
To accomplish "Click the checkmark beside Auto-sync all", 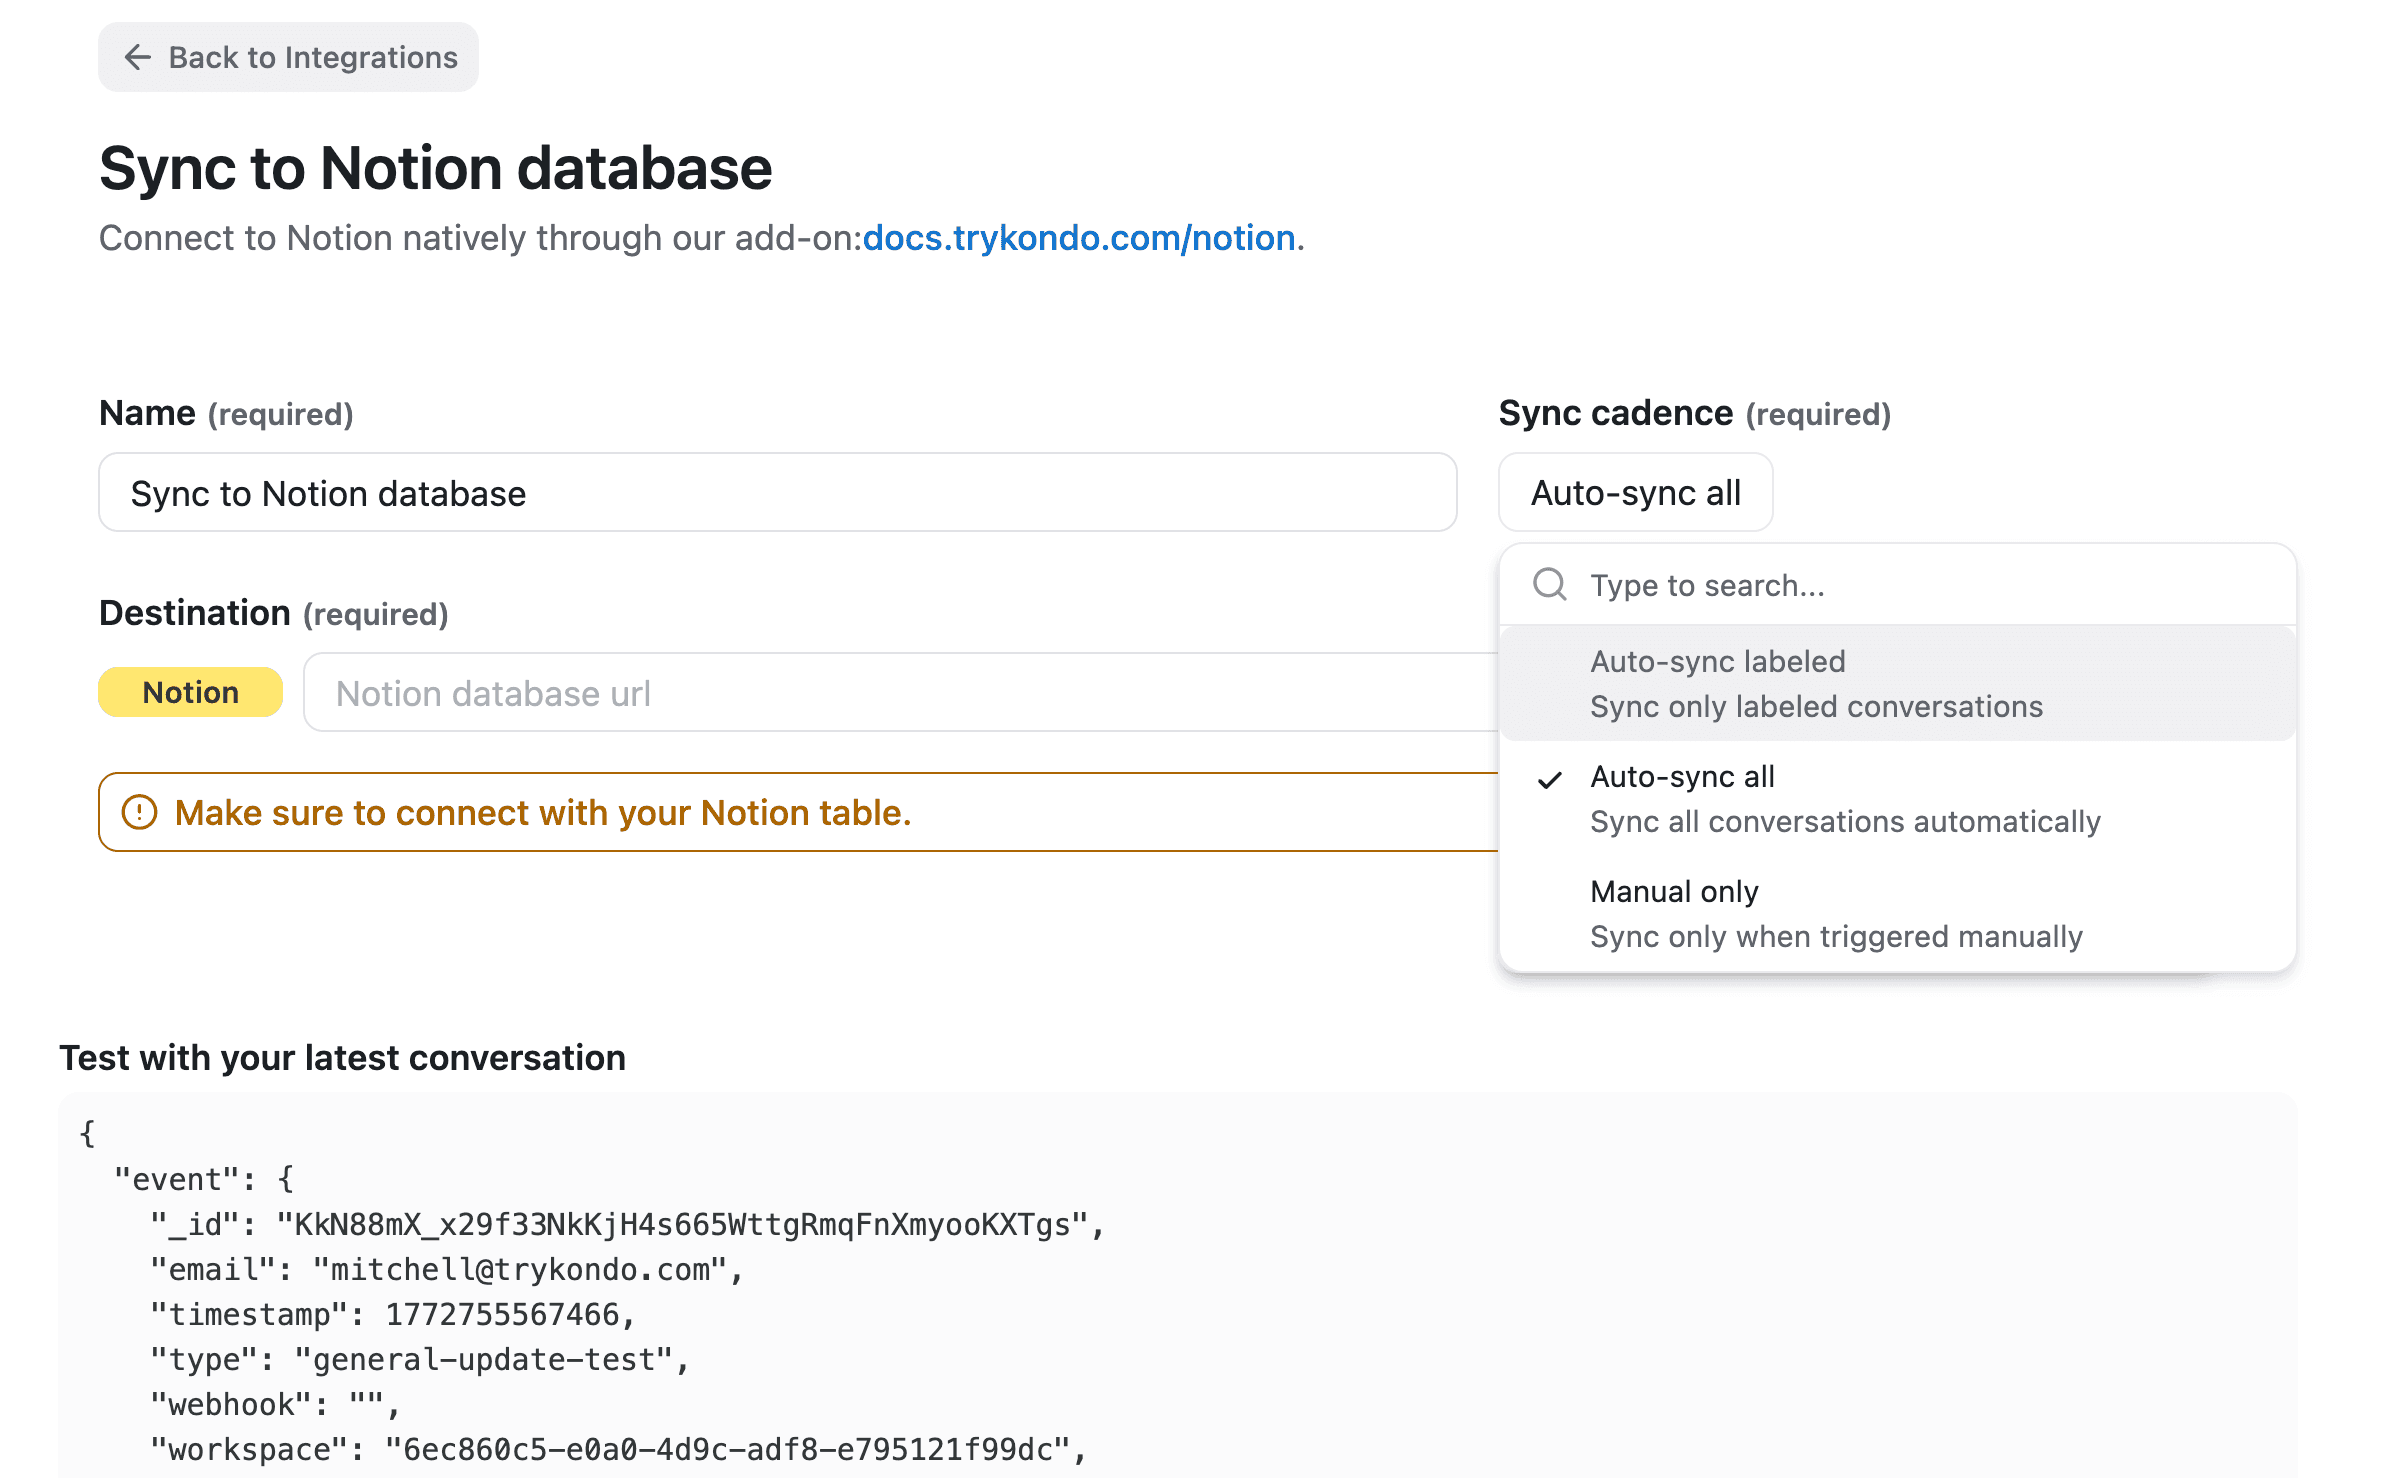I will (x=1549, y=779).
